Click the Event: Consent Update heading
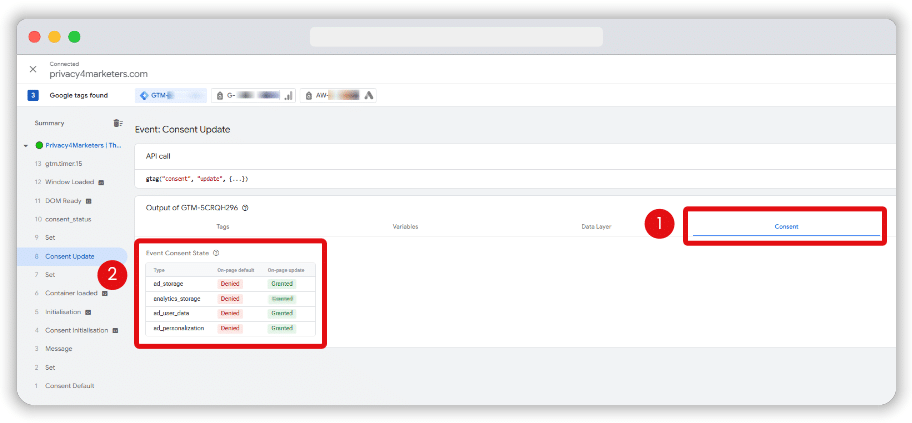The image size is (912, 423). (183, 129)
